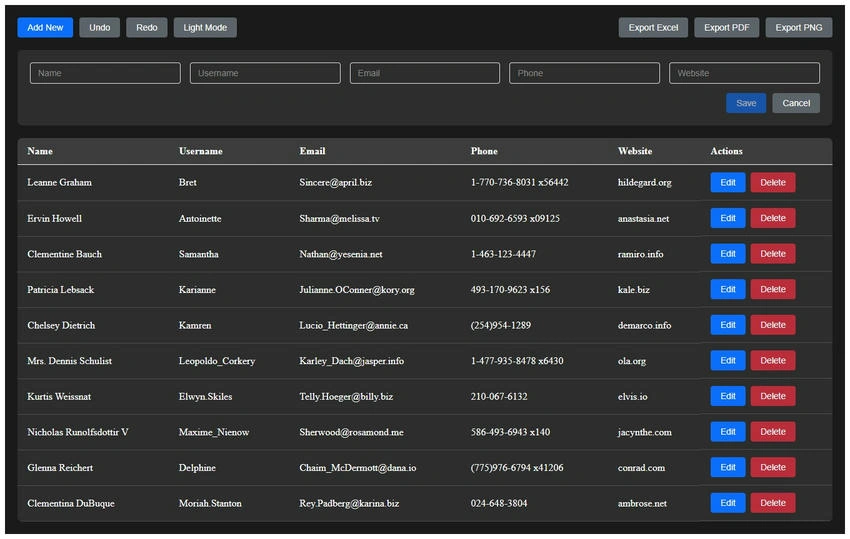Click into the Email field
850x539 pixels.
[x=424, y=73]
